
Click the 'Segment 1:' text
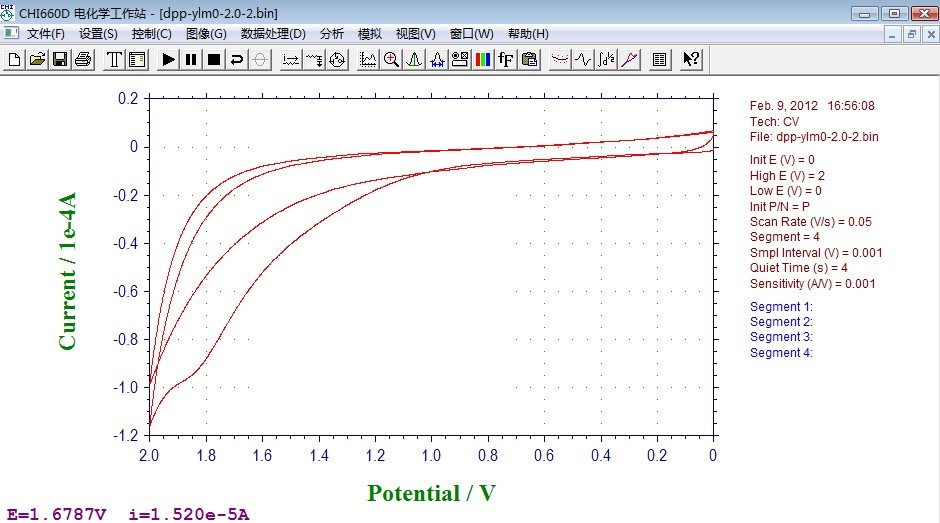[x=781, y=306]
